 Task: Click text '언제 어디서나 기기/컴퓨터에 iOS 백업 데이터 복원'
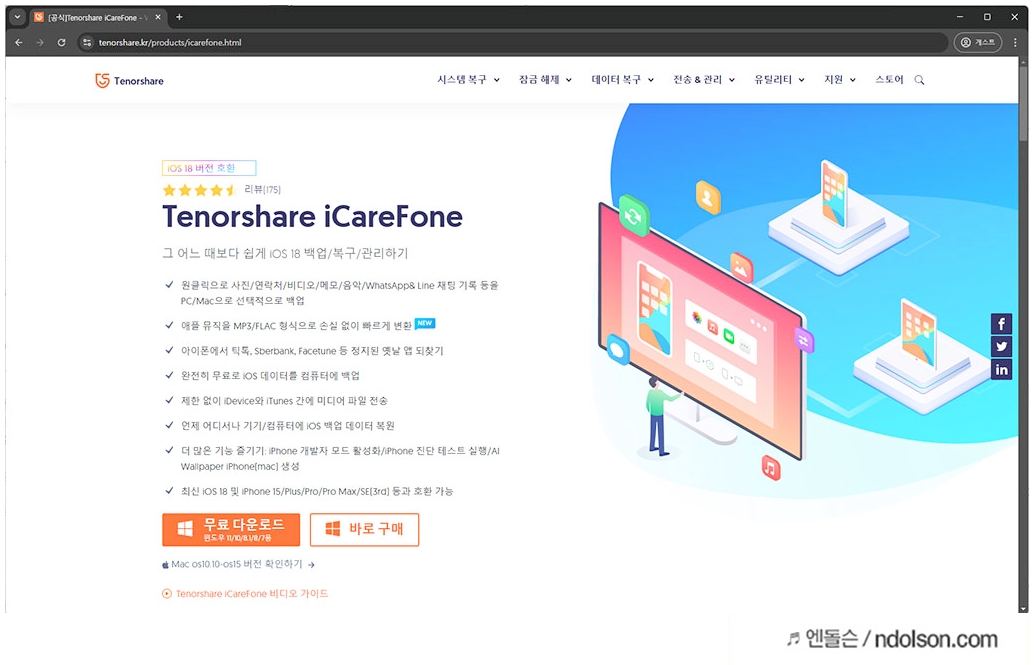(288, 426)
